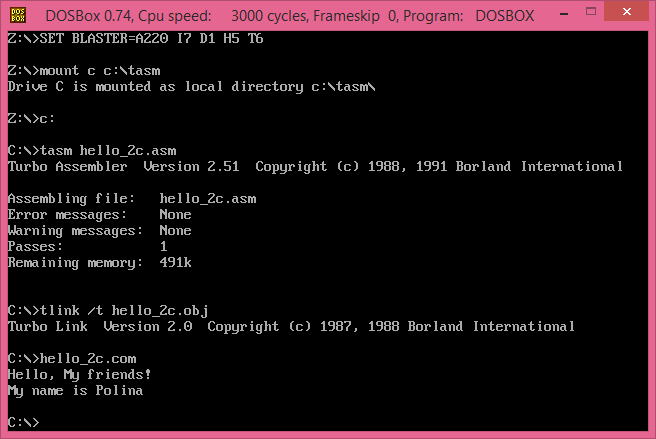Screen dimensions: 656x439
Task: Click the 'Hello, My friends!' output line
Action: pos(79,375)
